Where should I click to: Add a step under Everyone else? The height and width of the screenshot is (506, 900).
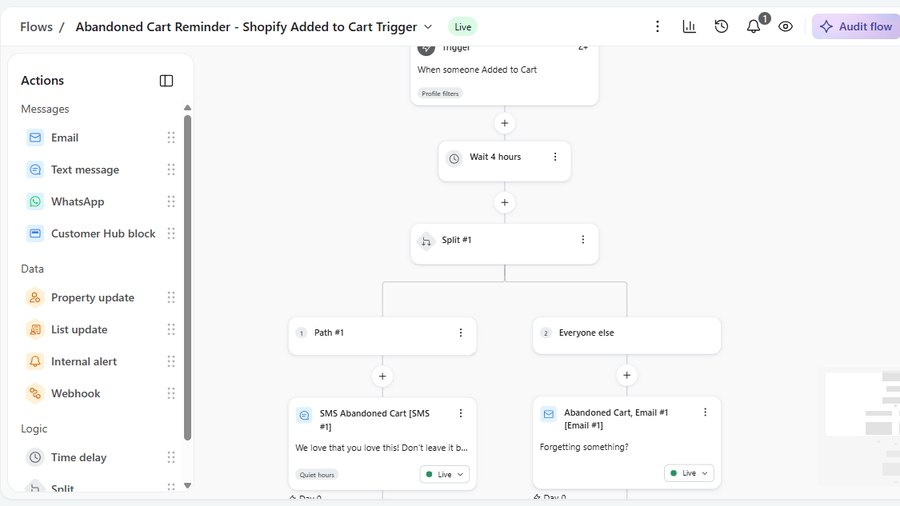pyautogui.click(x=627, y=375)
